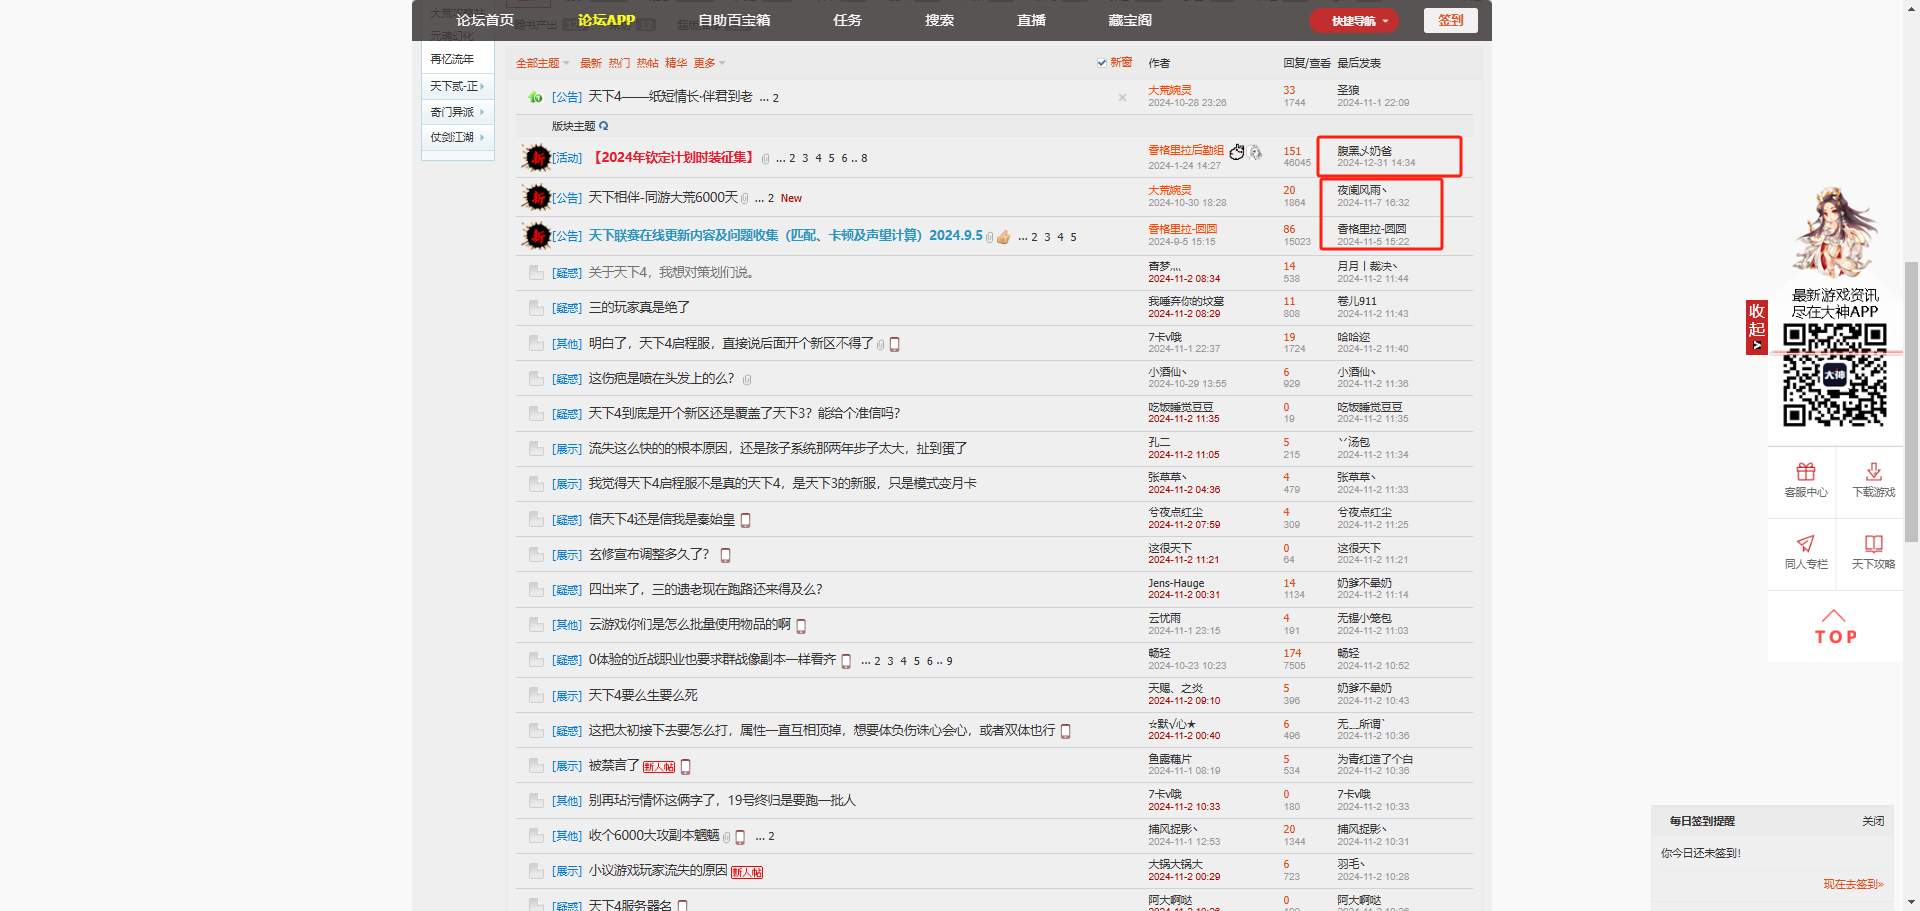
Task: Click the folder icon of 玄修宣布调整多久了 thread
Action: pyautogui.click(x=536, y=554)
